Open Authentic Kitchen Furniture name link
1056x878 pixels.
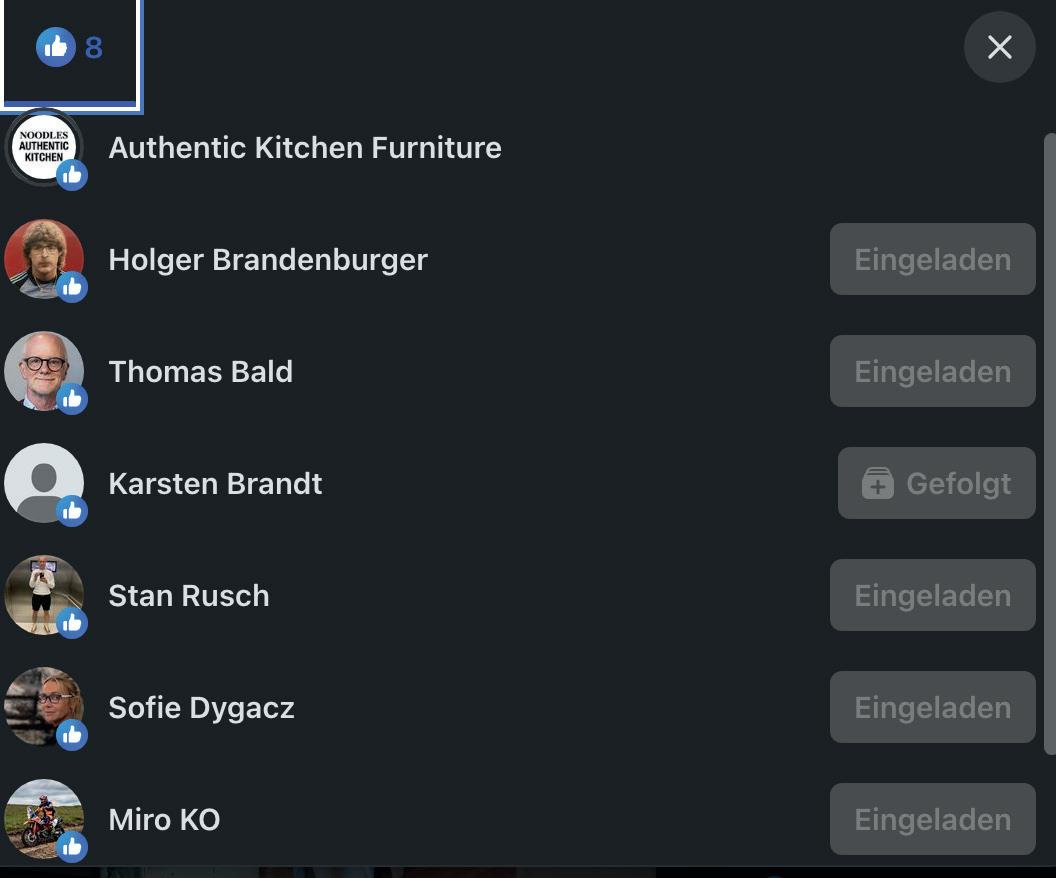(x=305, y=148)
